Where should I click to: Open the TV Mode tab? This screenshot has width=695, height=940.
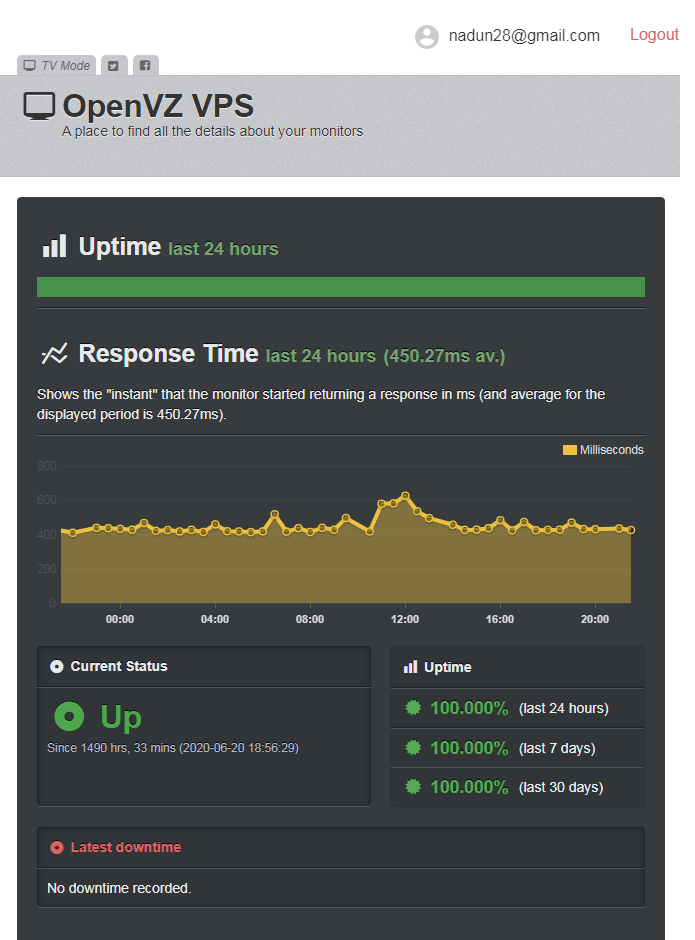coord(57,66)
